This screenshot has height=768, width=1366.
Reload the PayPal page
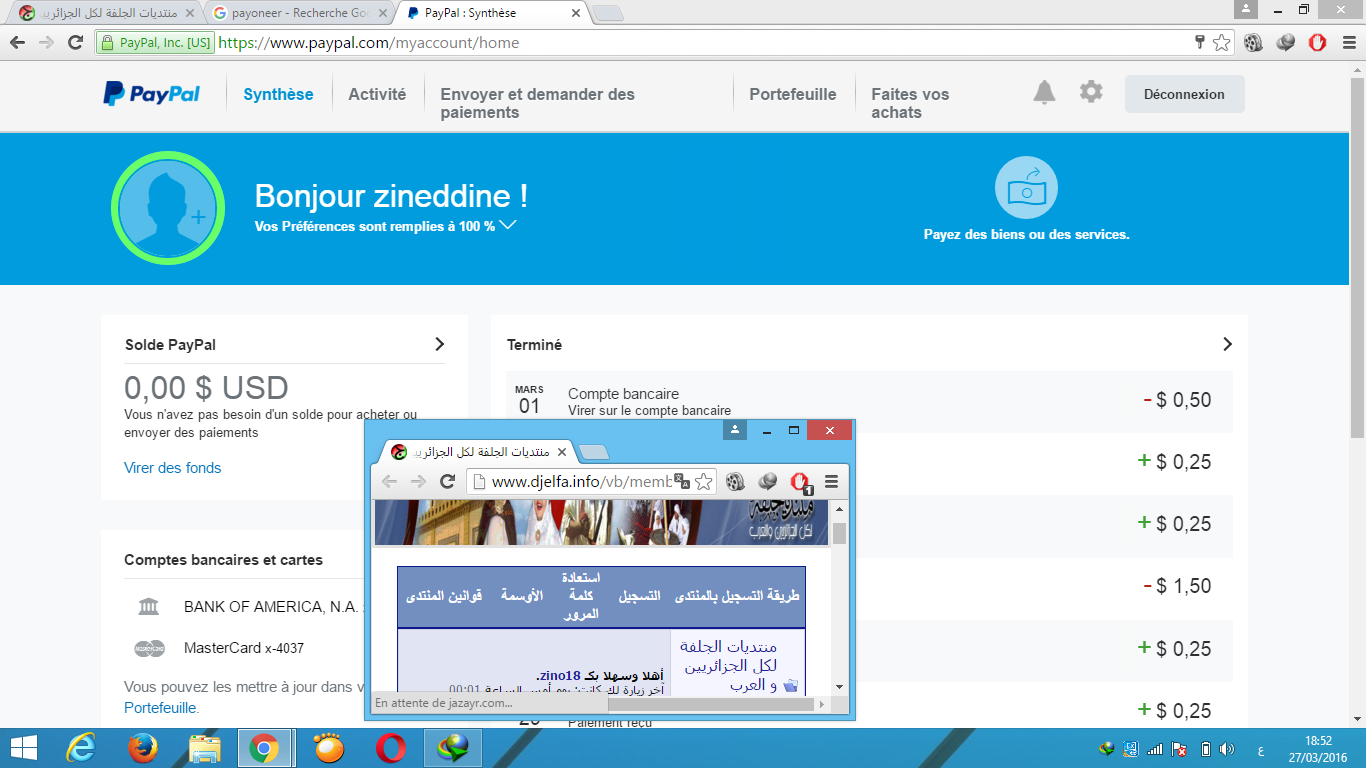click(75, 42)
